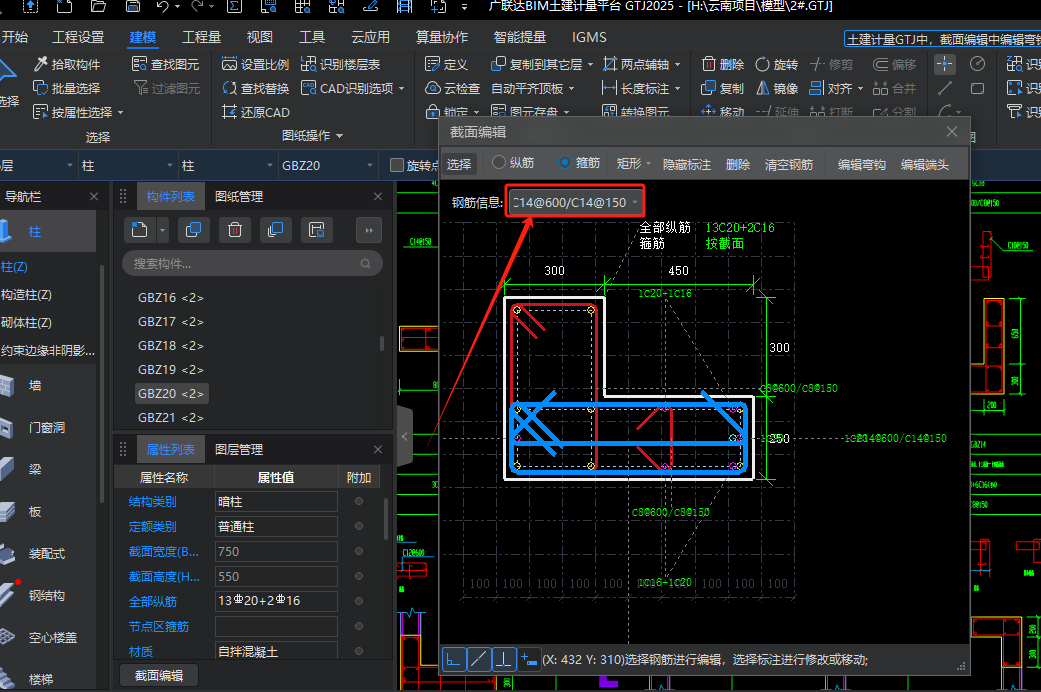This screenshot has height=692, width=1041.
Task: Click 选择 button in section editor toolbar
Action: coord(459,164)
